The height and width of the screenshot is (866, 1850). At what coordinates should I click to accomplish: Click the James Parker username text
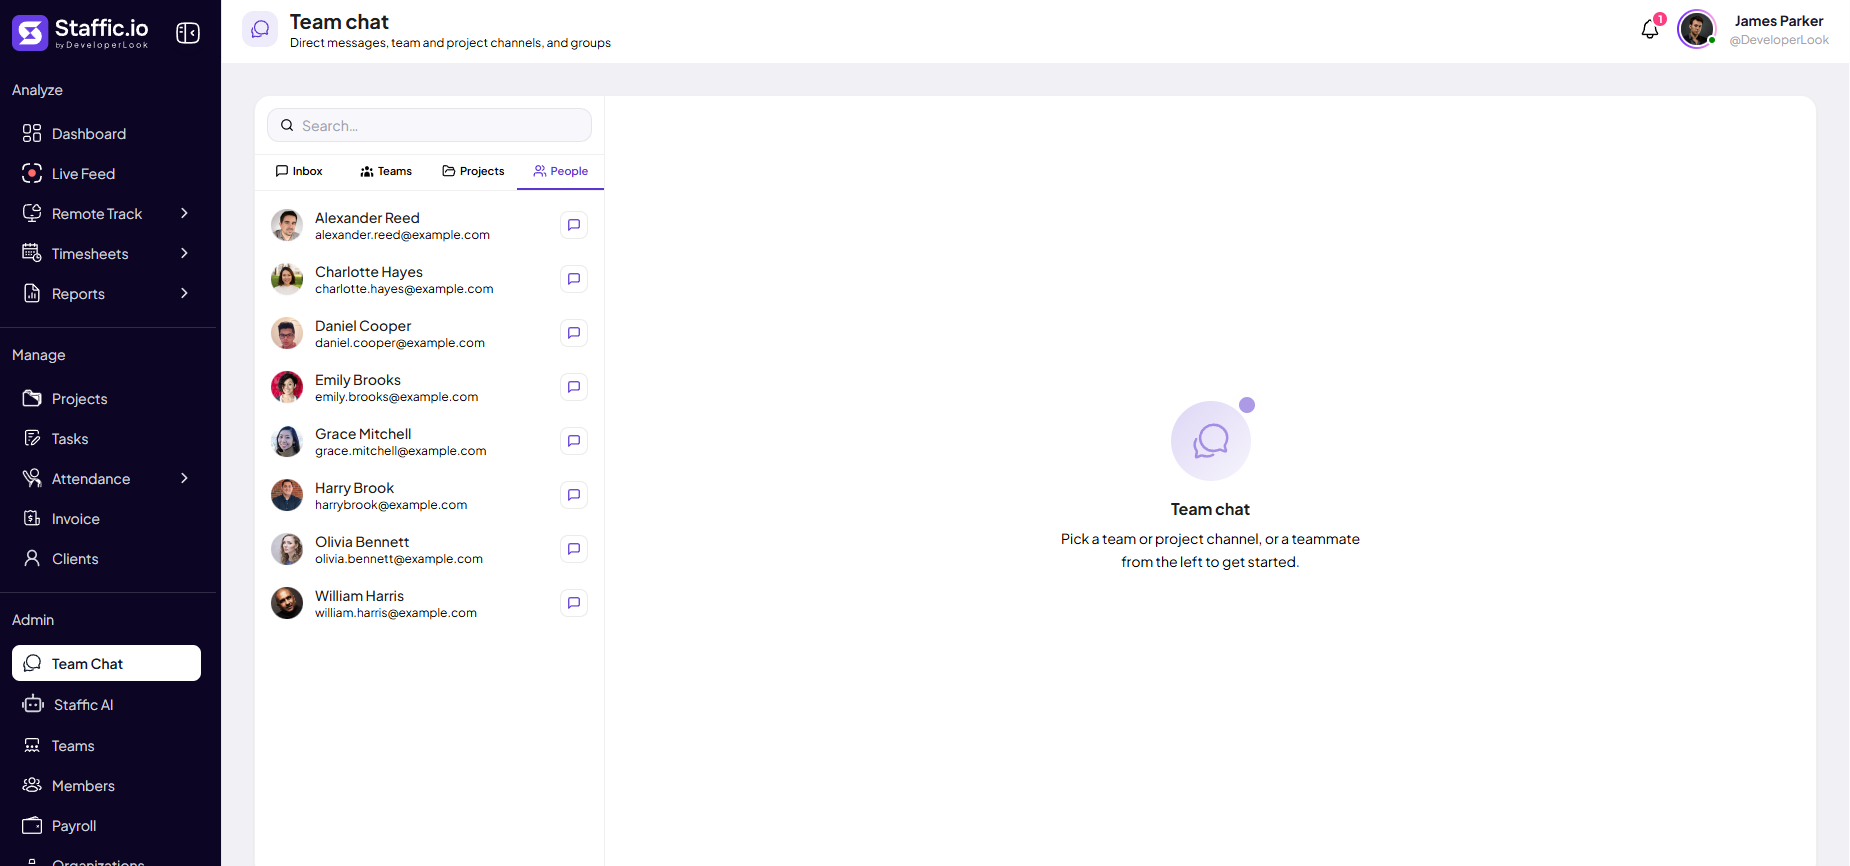[x=1778, y=21]
